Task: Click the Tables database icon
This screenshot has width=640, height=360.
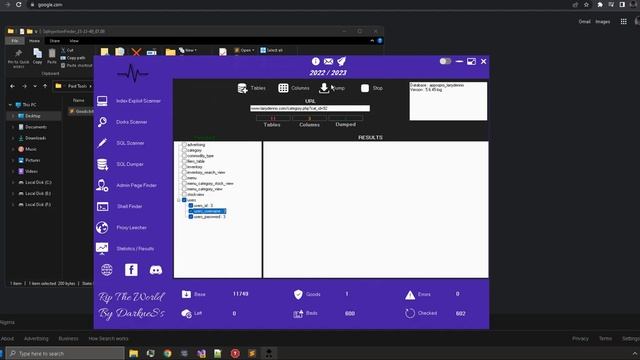Action: (x=242, y=88)
